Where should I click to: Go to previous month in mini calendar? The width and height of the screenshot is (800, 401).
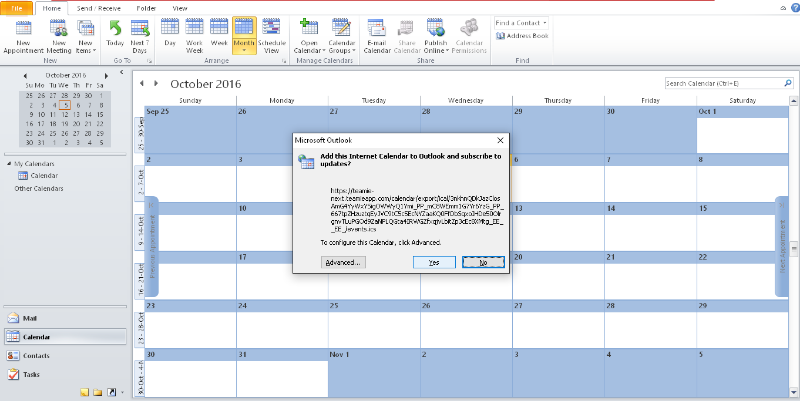click(x=25, y=76)
